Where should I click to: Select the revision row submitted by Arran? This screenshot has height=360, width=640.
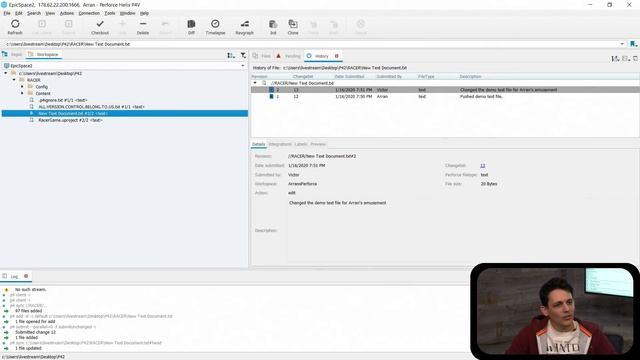point(445,97)
